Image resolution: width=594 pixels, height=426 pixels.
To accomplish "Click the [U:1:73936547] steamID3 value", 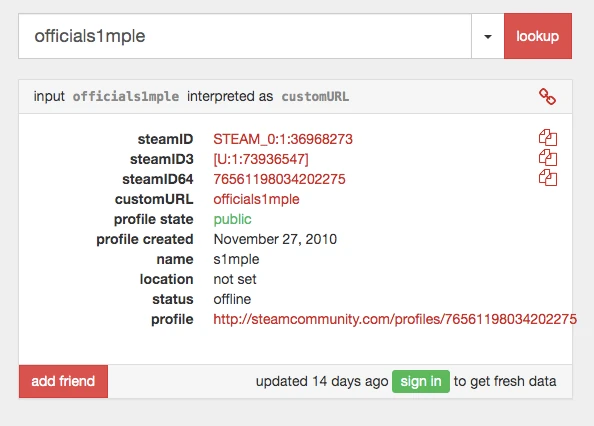I will coord(261,159).
